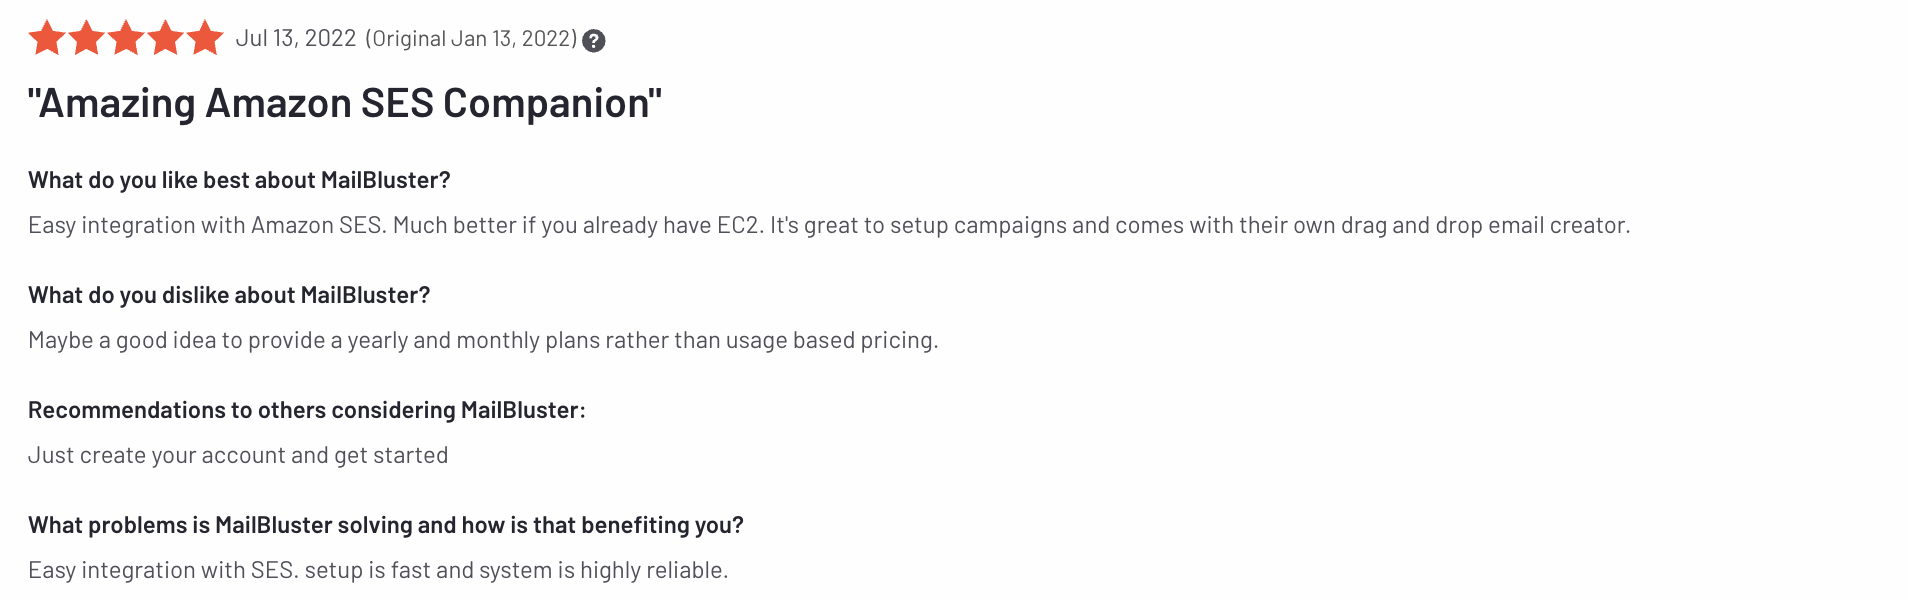Click the fifth rating star
The image size is (1908, 600).
[x=205, y=38]
